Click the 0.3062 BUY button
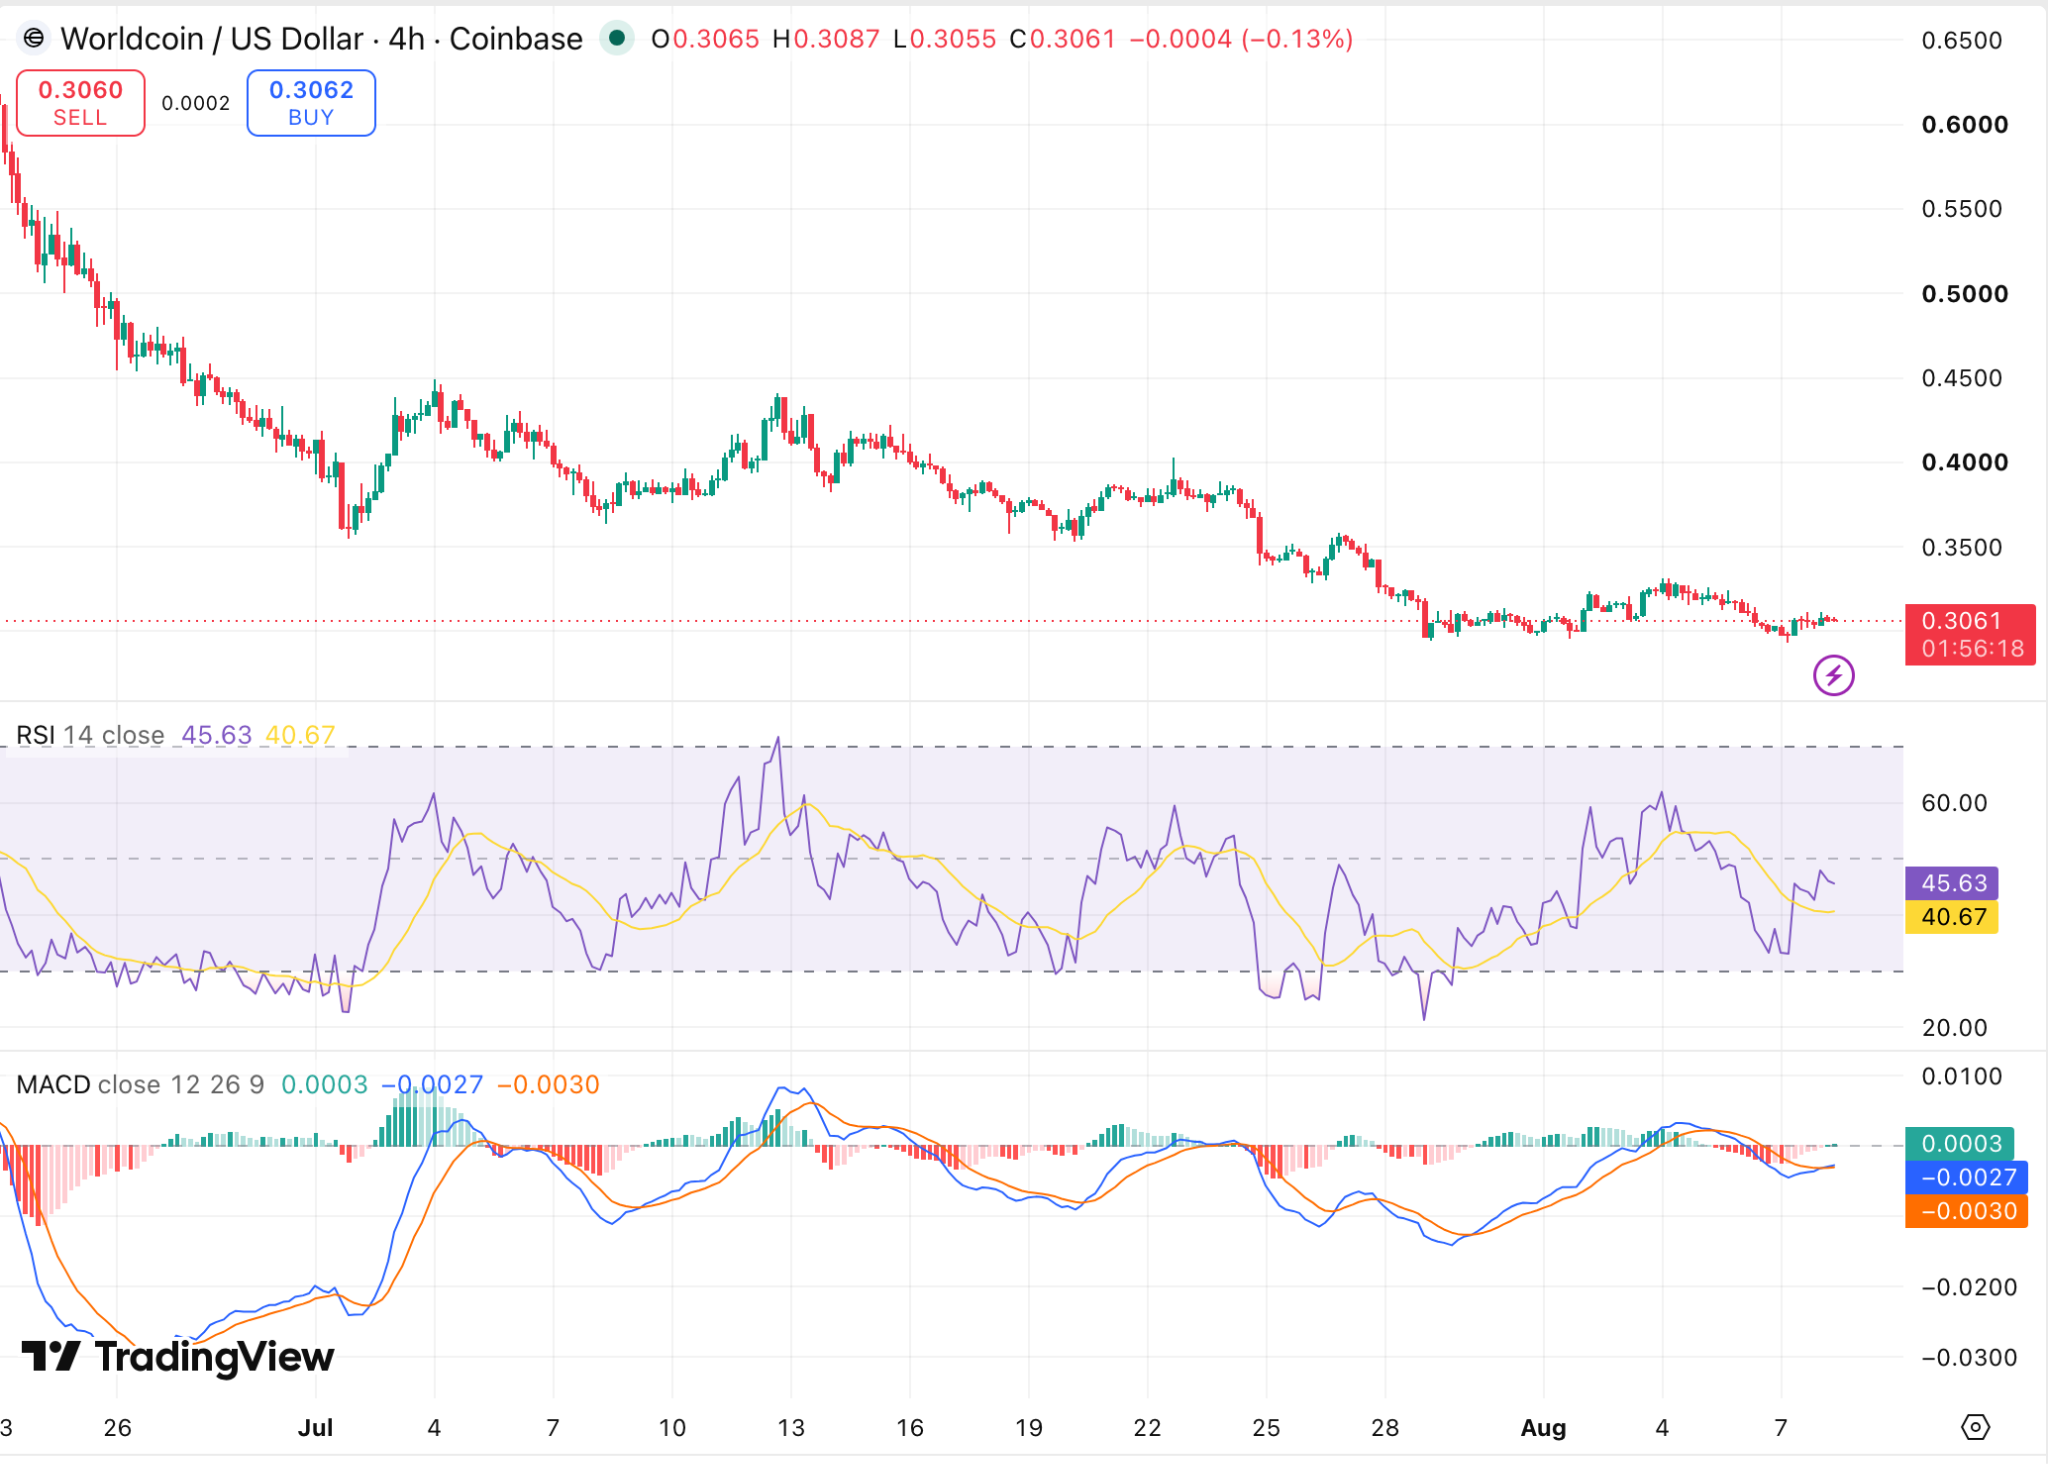The height and width of the screenshot is (1464, 2048). [311, 103]
